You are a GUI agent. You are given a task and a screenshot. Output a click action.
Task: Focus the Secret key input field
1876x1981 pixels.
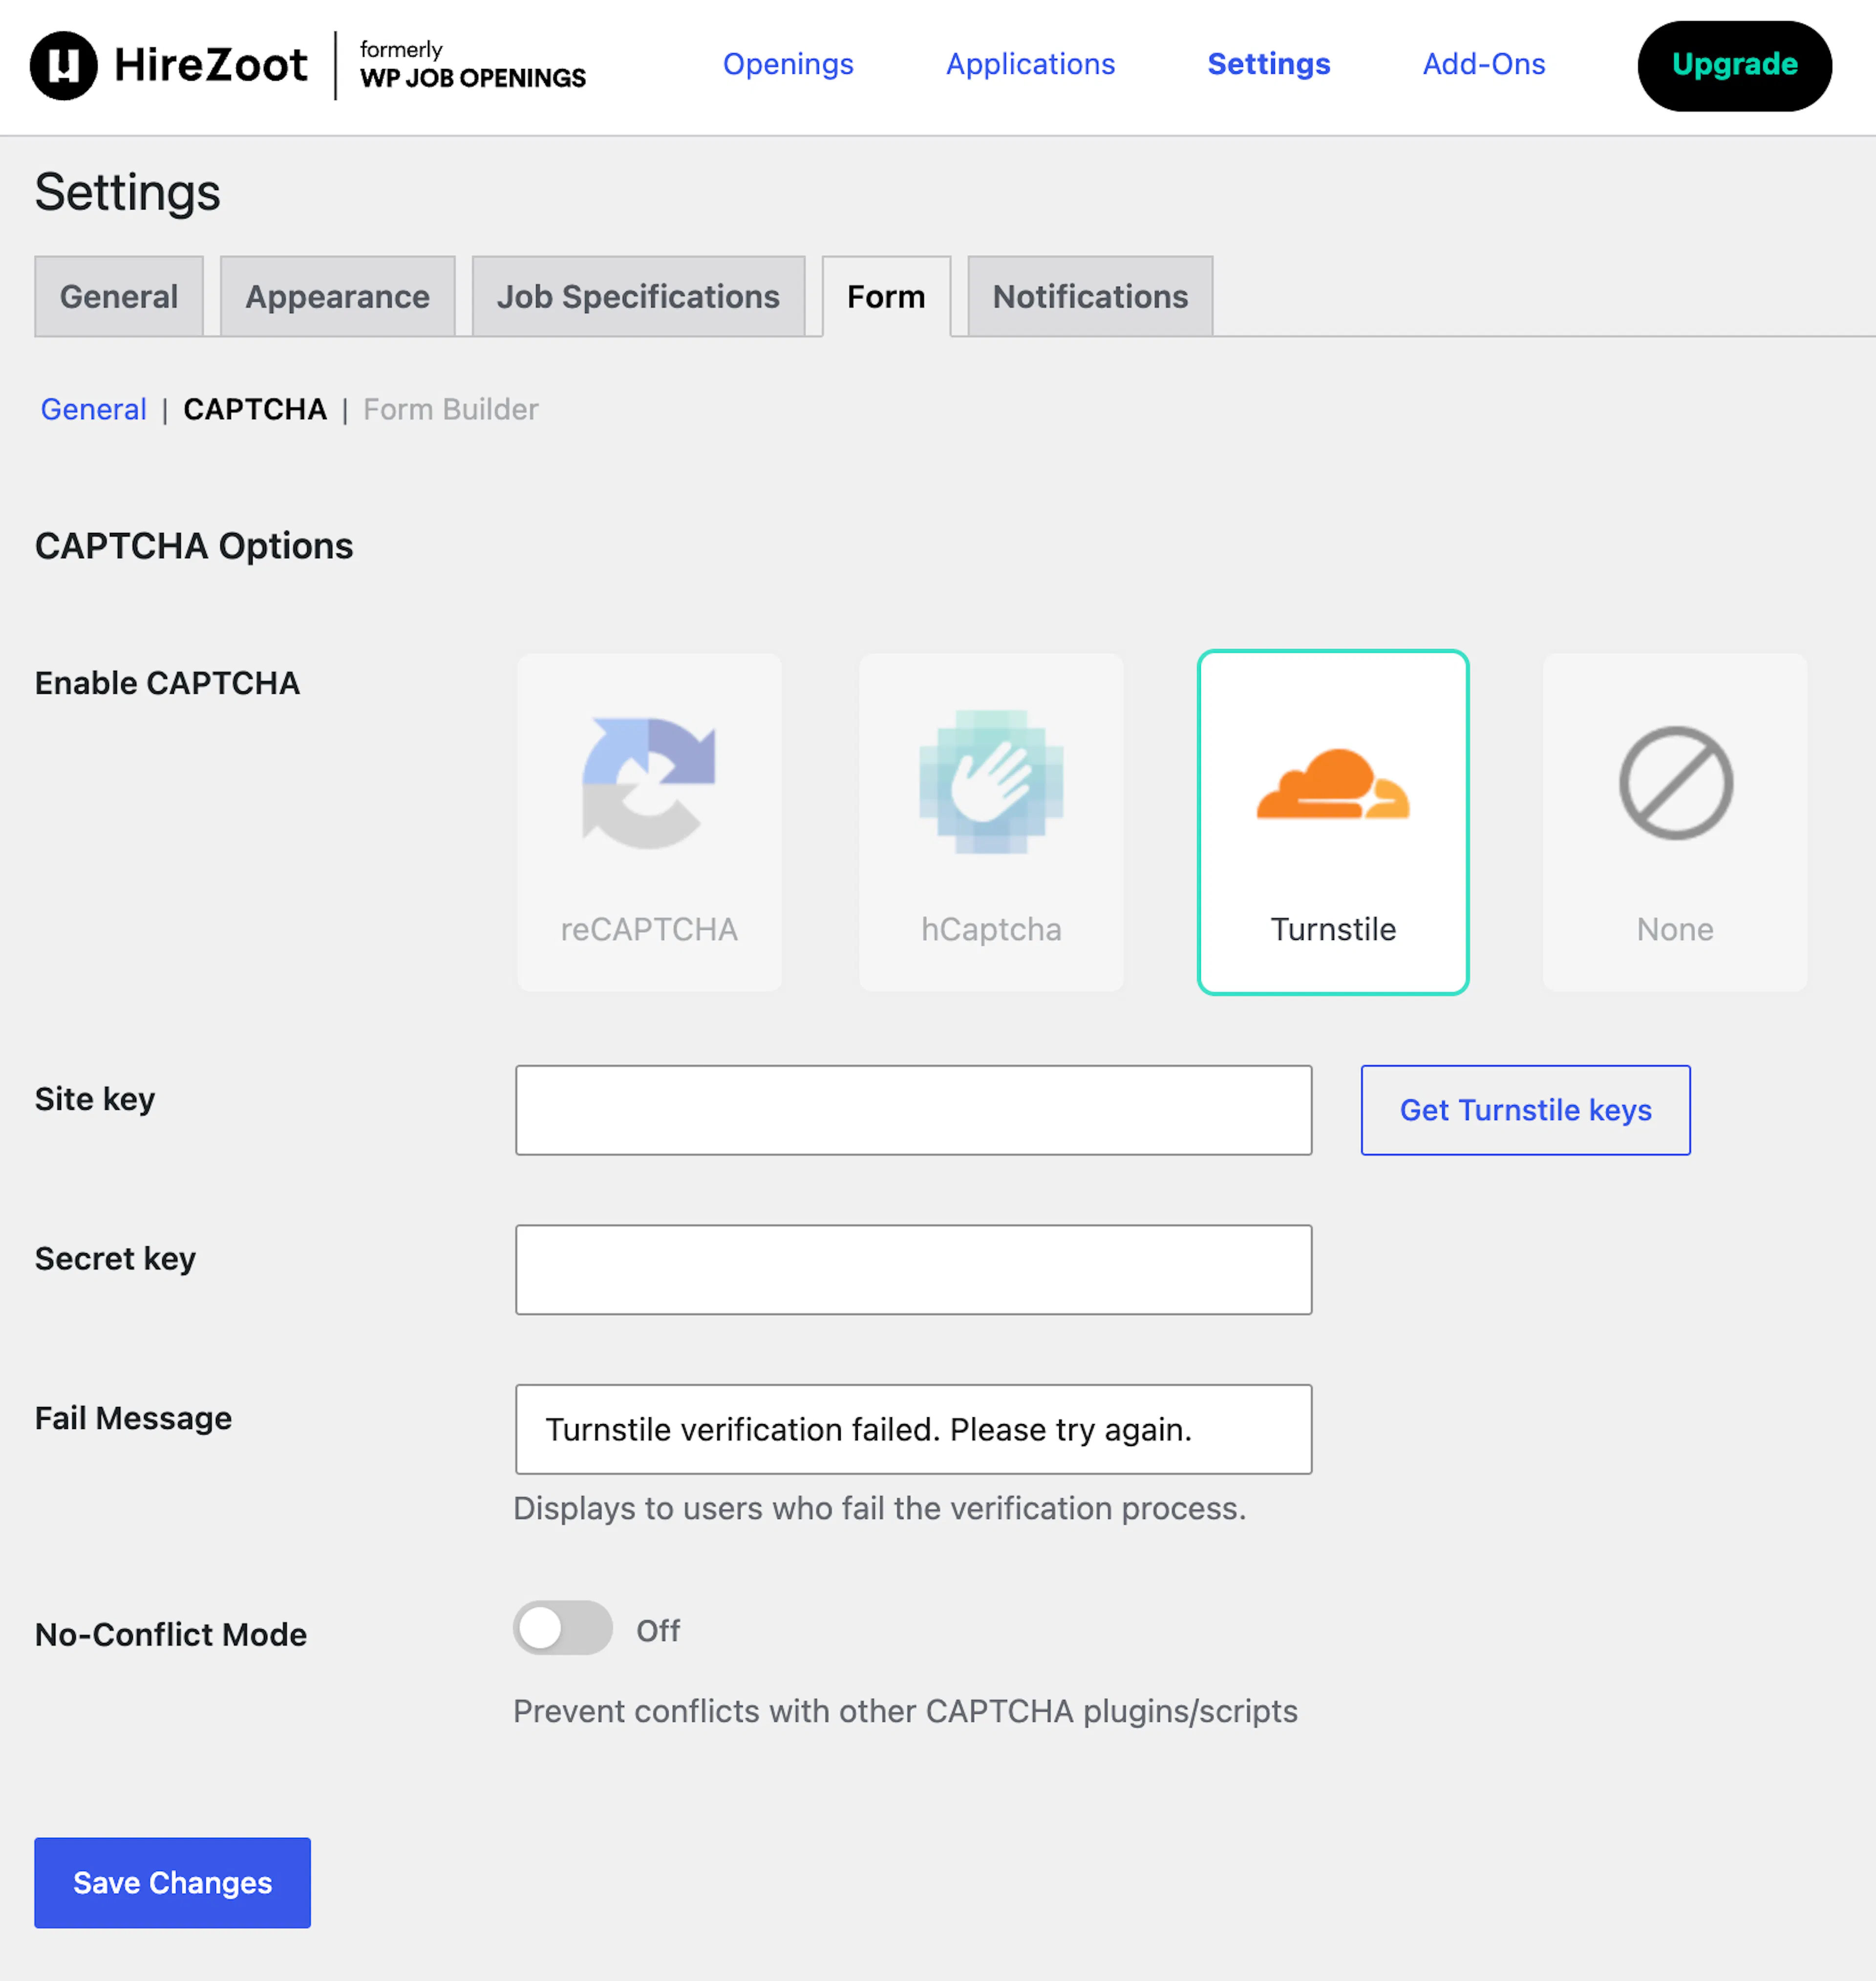pos(913,1270)
